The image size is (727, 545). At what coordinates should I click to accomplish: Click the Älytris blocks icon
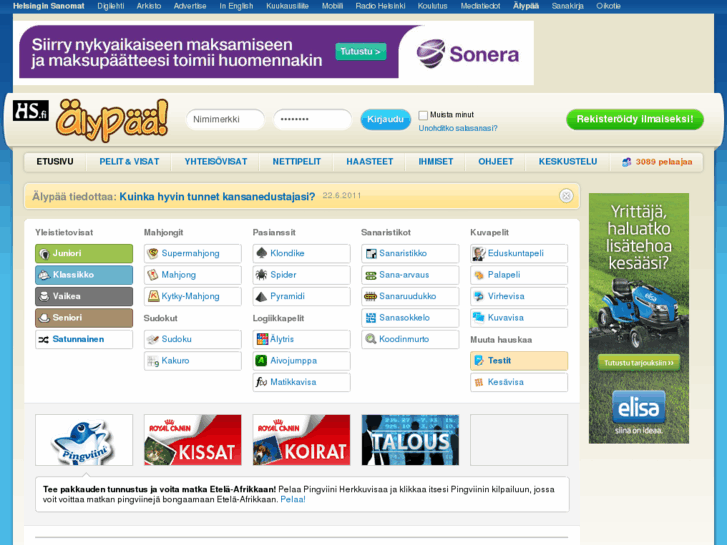pos(262,339)
